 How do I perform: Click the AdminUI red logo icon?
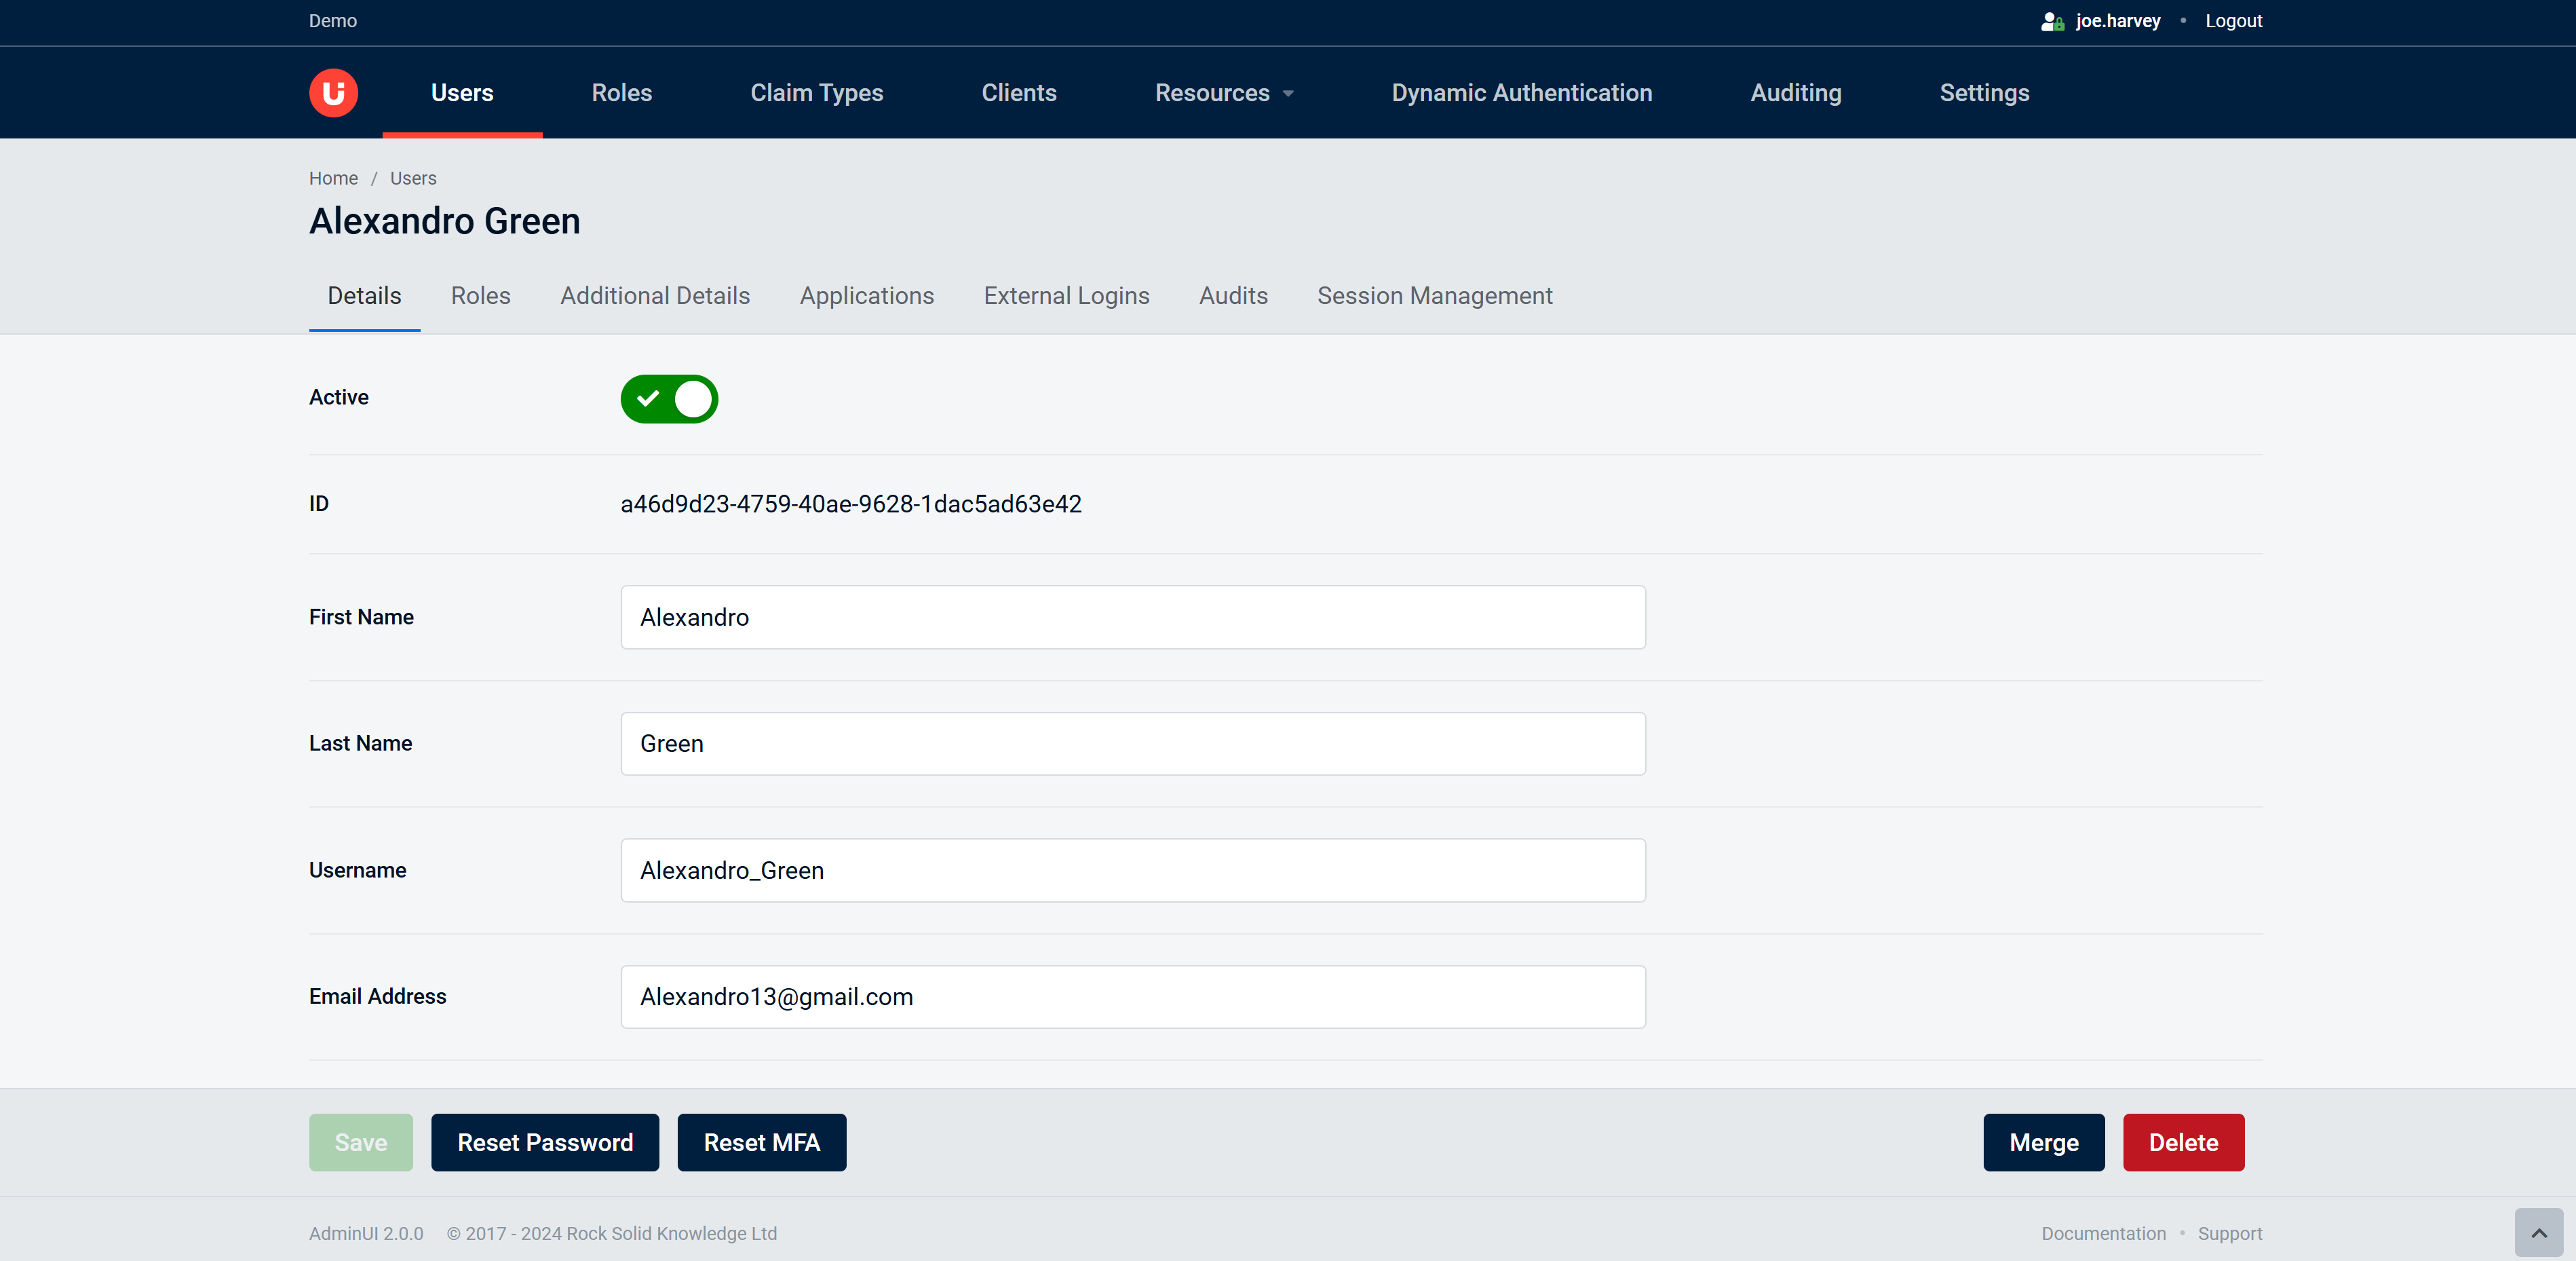pyautogui.click(x=333, y=93)
